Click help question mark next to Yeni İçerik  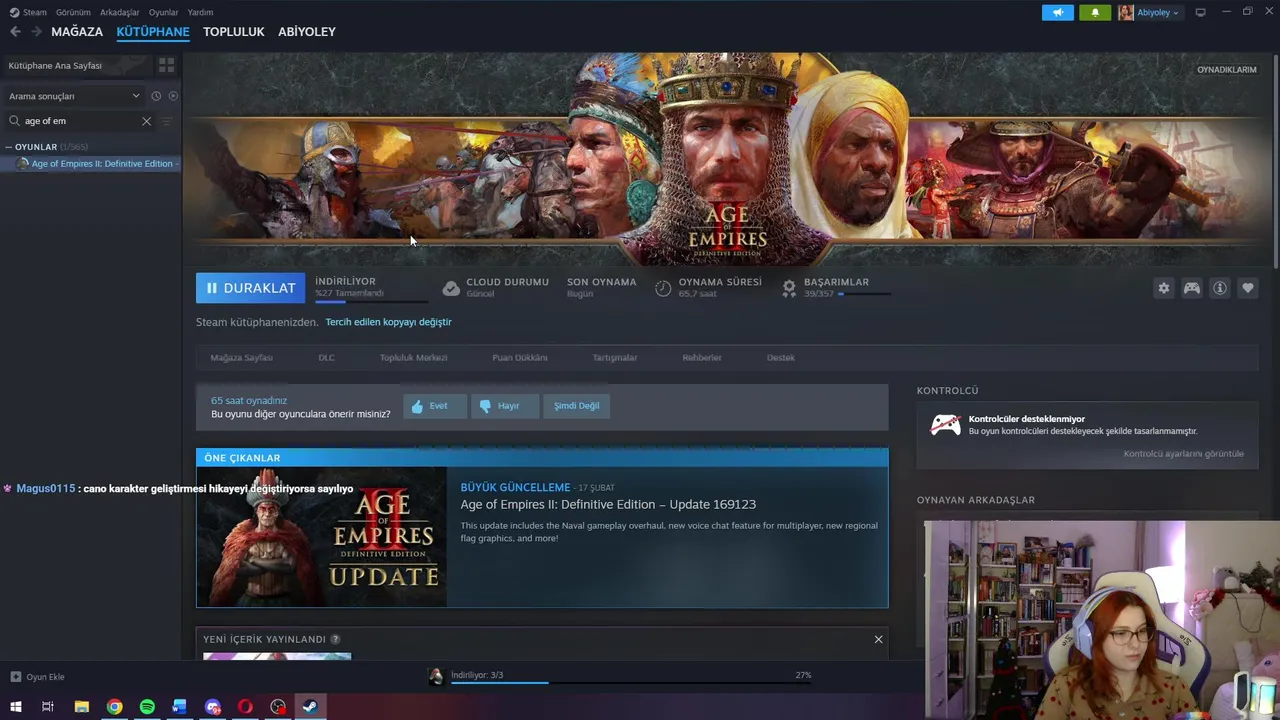coord(335,639)
